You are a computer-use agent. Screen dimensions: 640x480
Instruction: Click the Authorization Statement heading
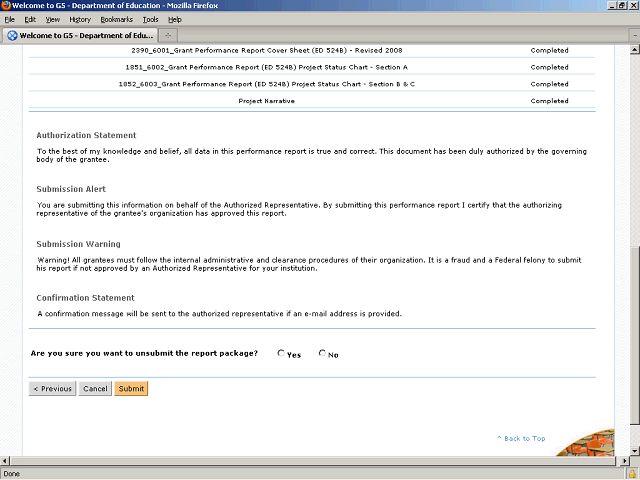tap(86, 135)
